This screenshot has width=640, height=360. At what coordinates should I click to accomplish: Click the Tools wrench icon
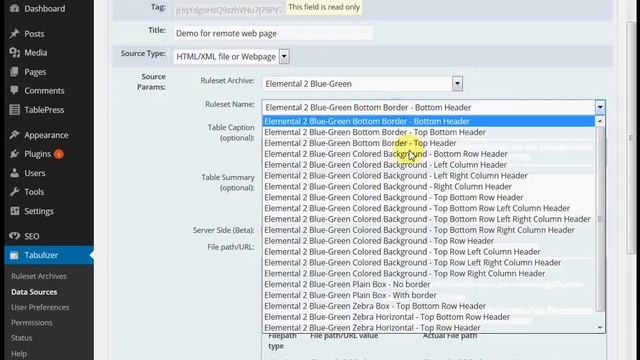point(14,191)
